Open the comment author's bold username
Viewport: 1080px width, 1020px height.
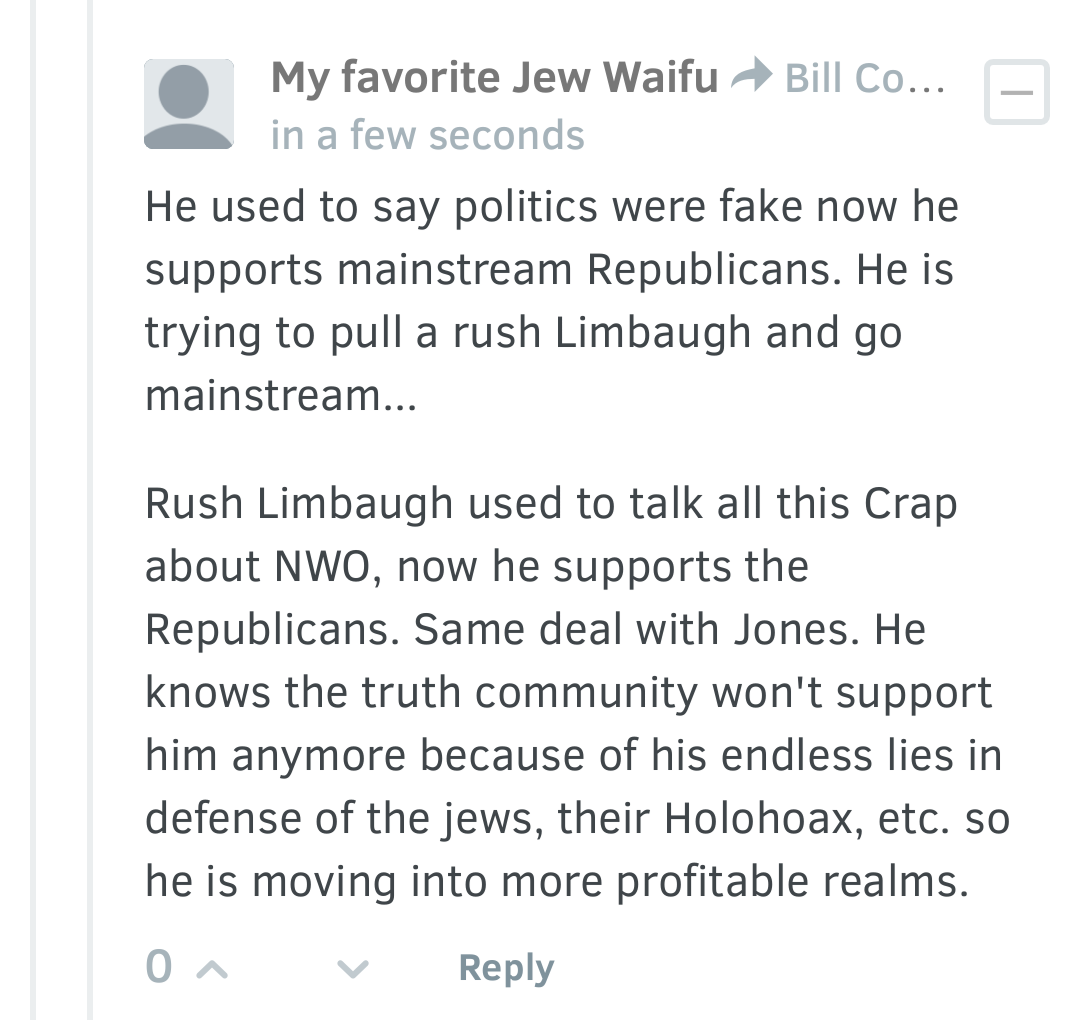point(495,77)
